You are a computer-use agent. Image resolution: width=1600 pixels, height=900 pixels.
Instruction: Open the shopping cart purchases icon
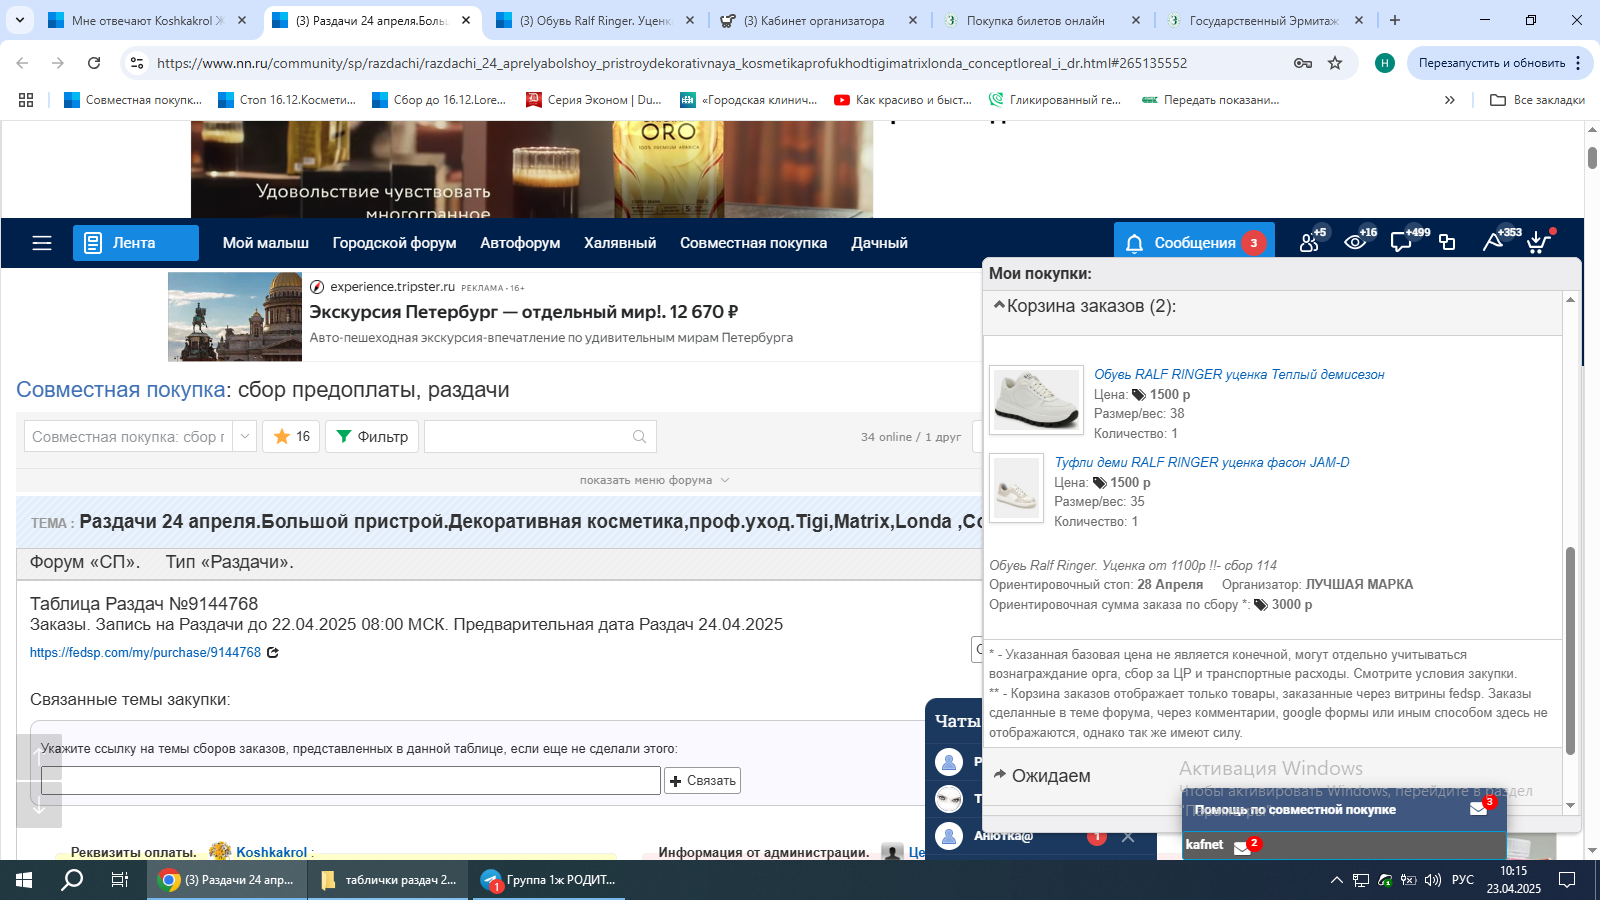(x=1540, y=241)
